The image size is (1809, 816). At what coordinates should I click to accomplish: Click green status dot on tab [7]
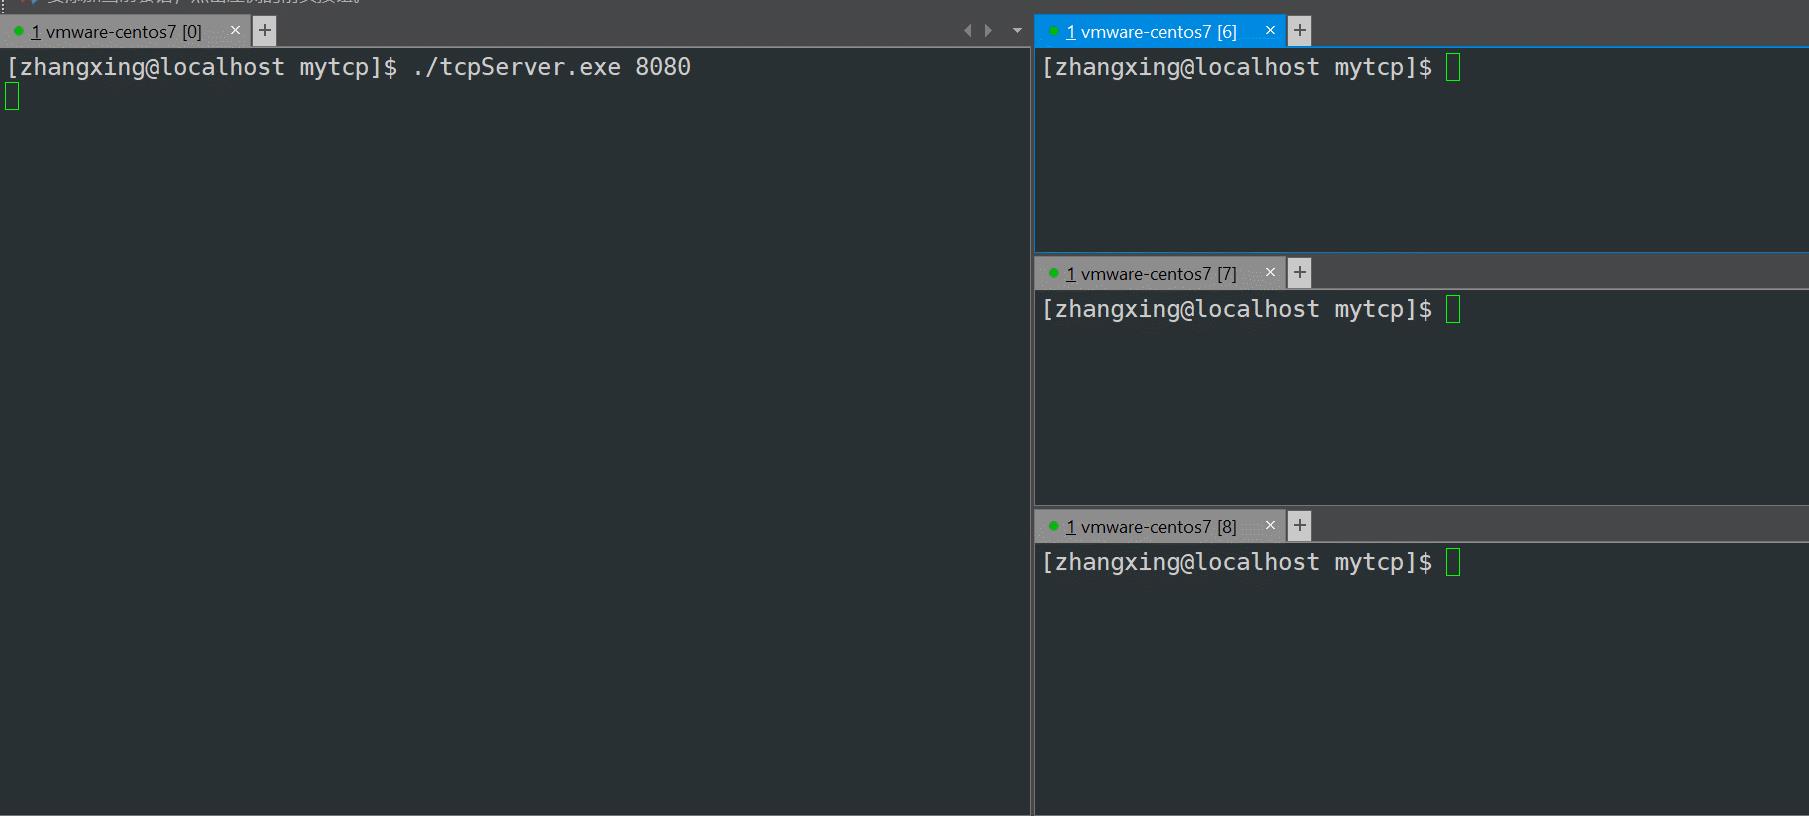click(x=1053, y=273)
